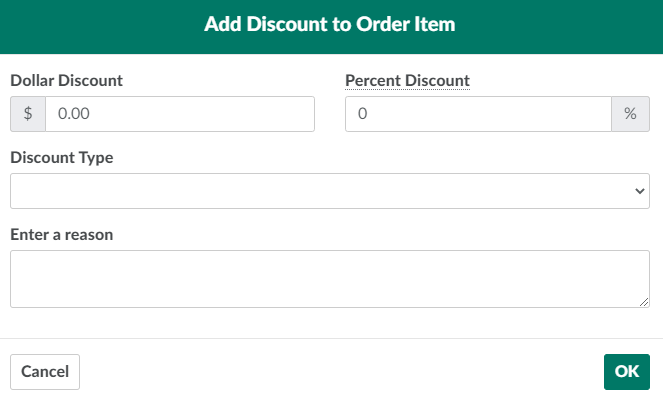Open the Discount Type select box
The height and width of the screenshot is (402, 663).
pos(329,191)
